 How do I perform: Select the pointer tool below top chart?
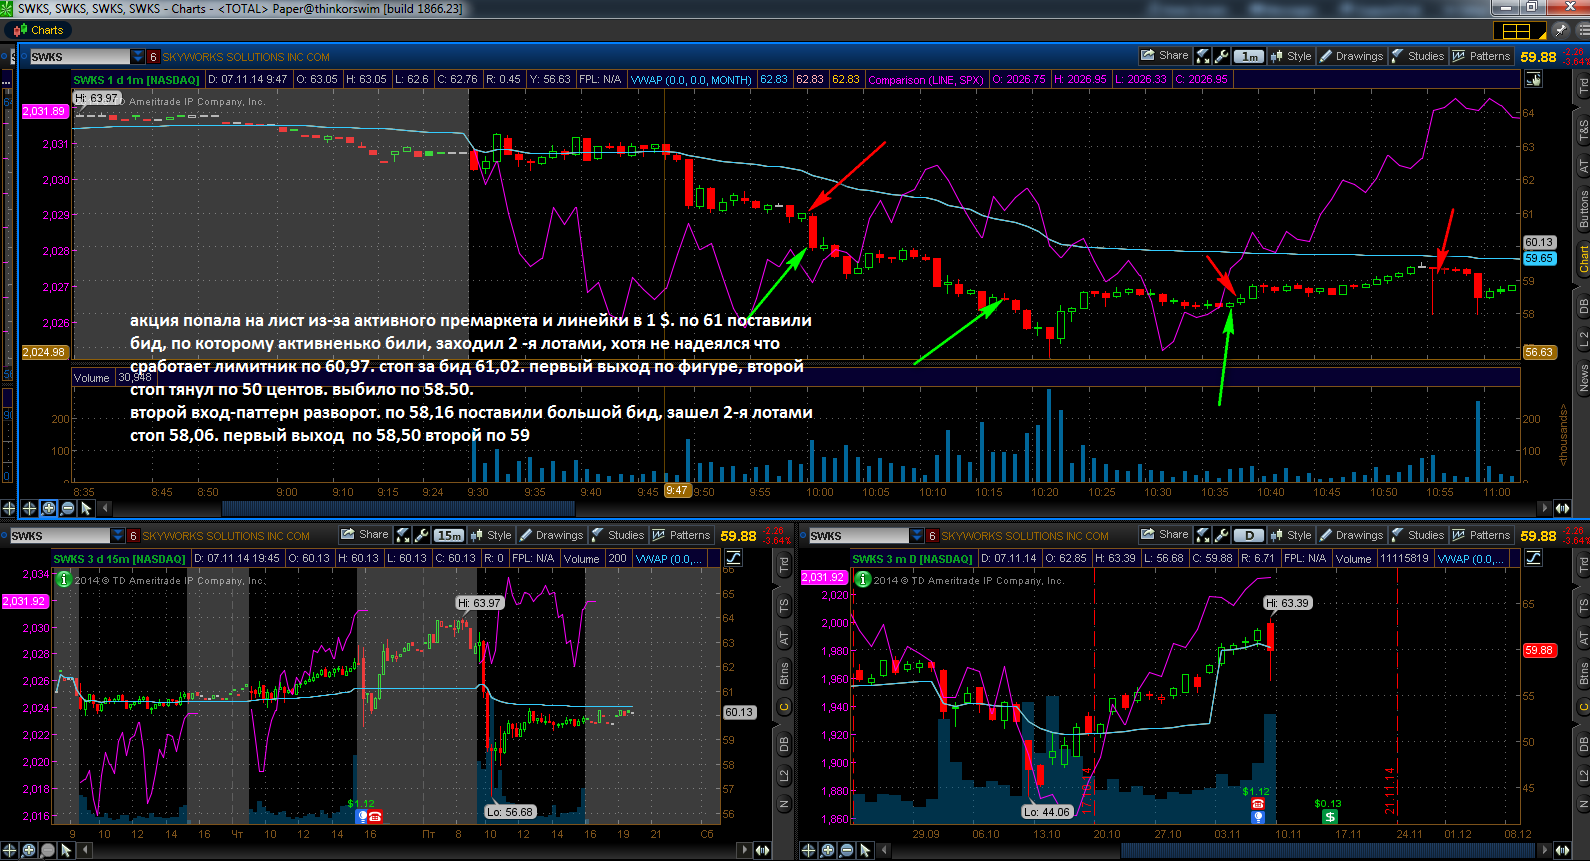coord(86,508)
